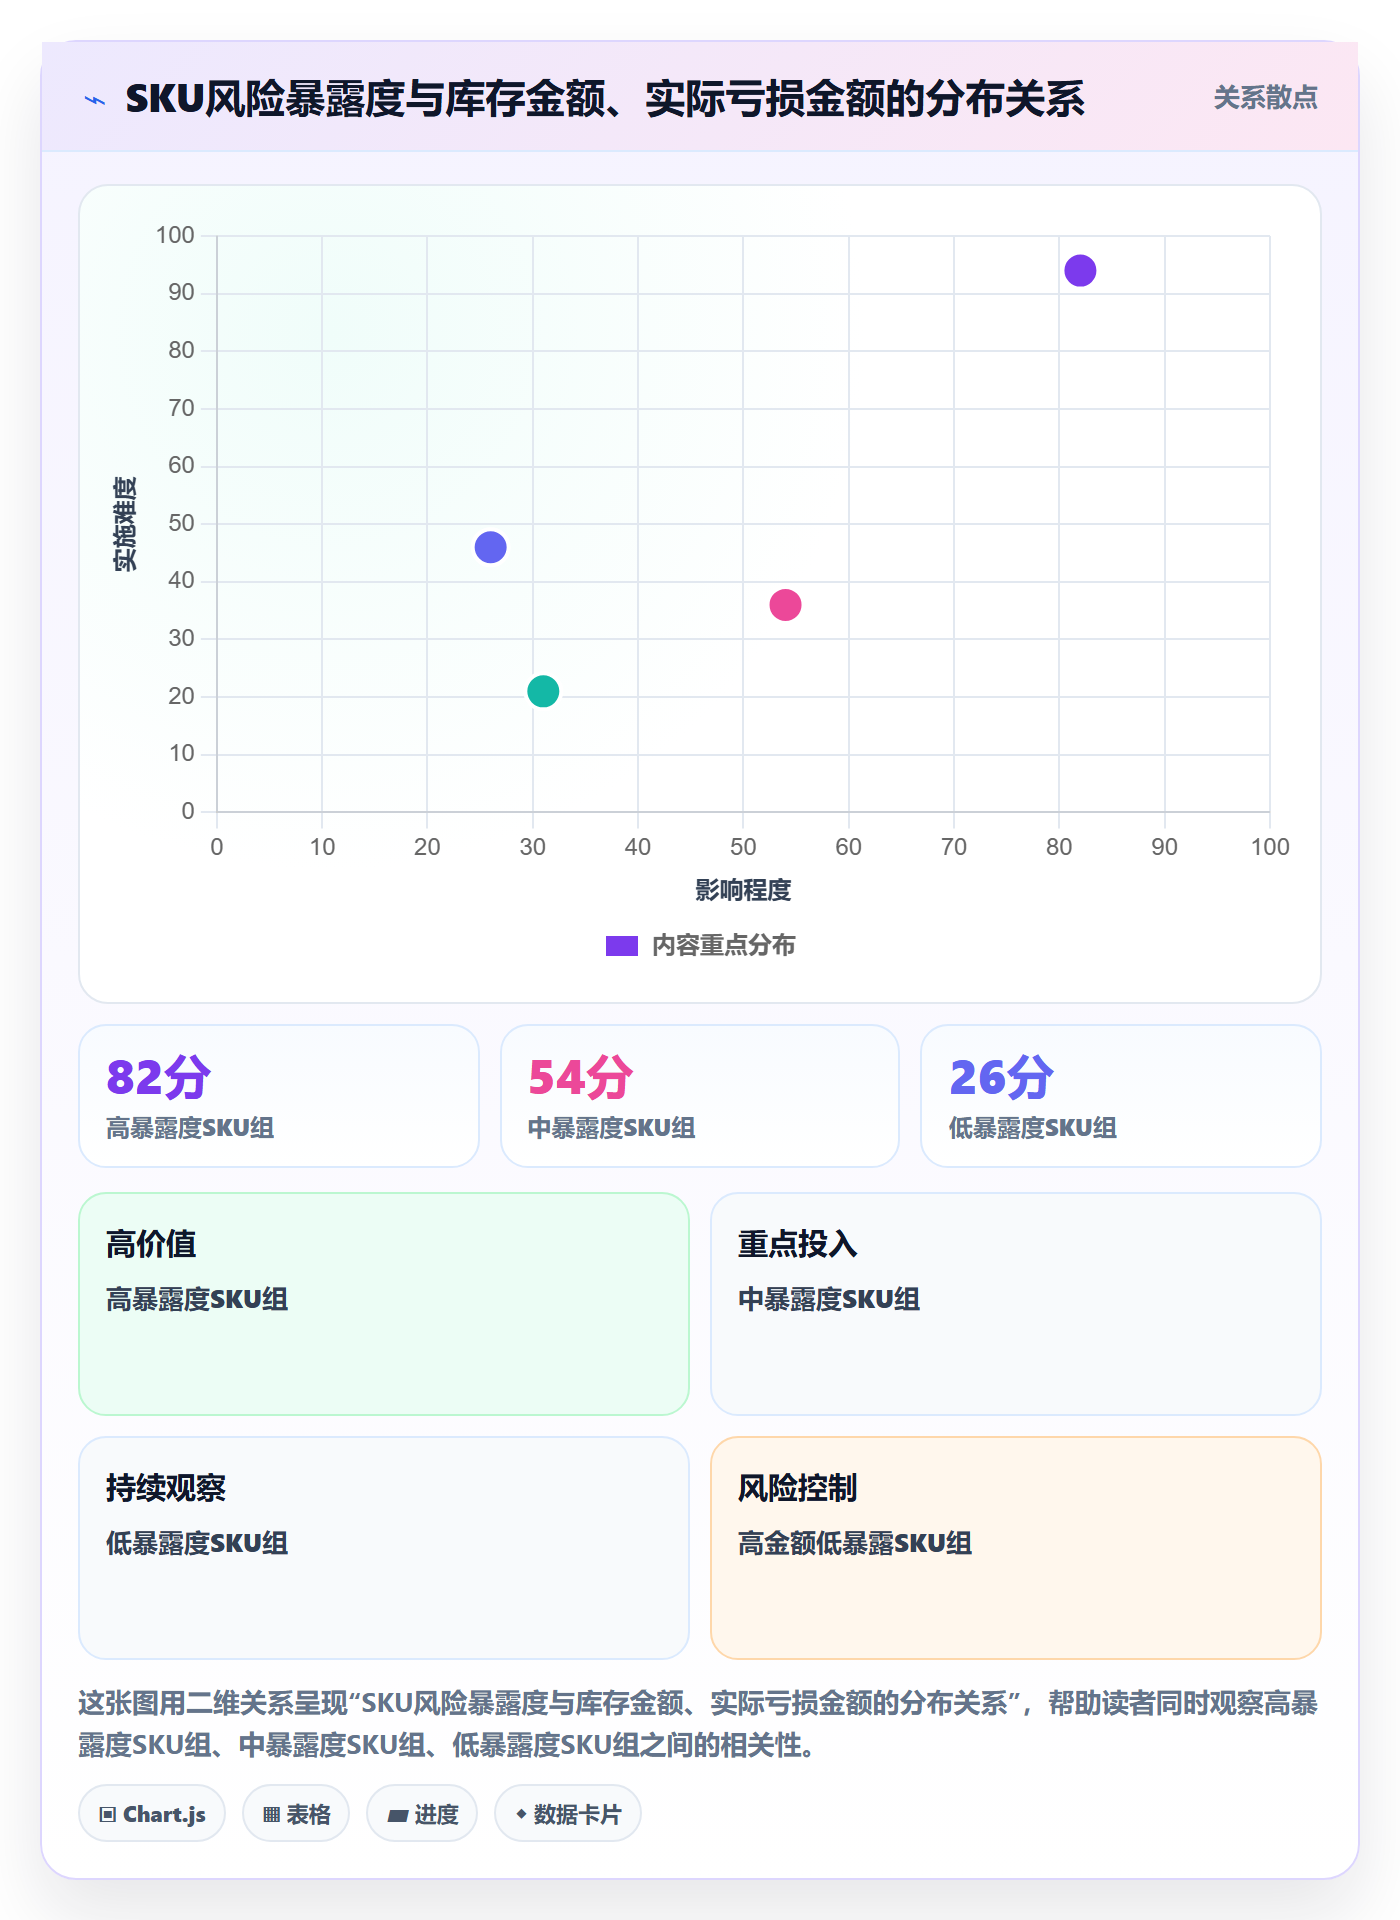Click the lightning icon beside the title
Screen dimensions: 1400x1920
[95, 100]
